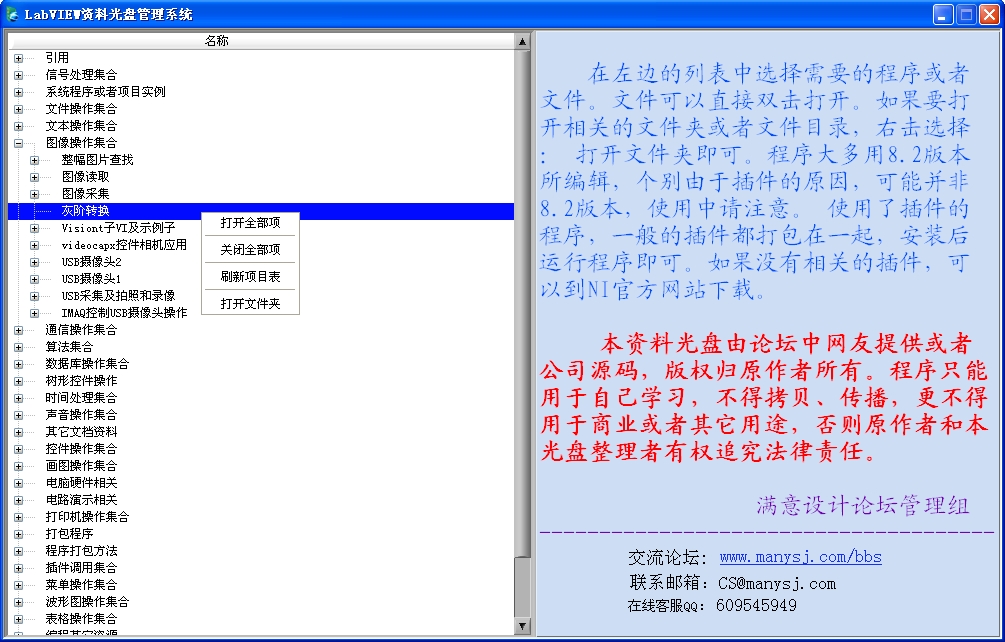
Task: Select the 文件操作集合 tree item
Action: (81, 109)
